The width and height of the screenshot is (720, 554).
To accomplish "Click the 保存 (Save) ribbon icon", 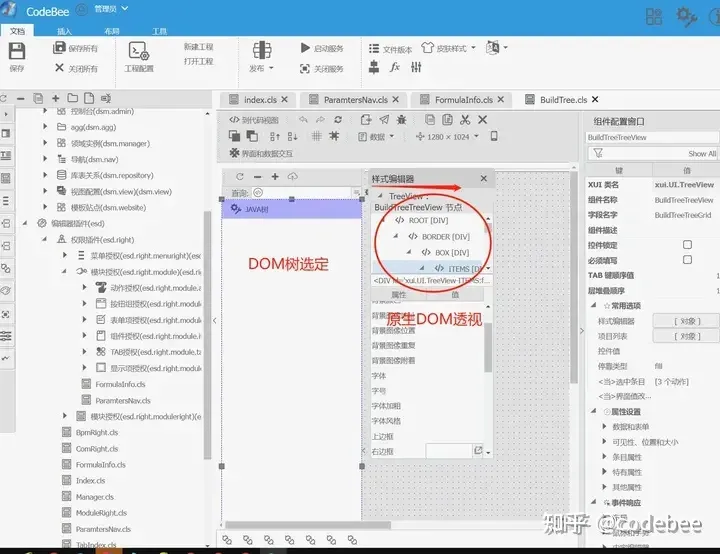I will [17, 55].
